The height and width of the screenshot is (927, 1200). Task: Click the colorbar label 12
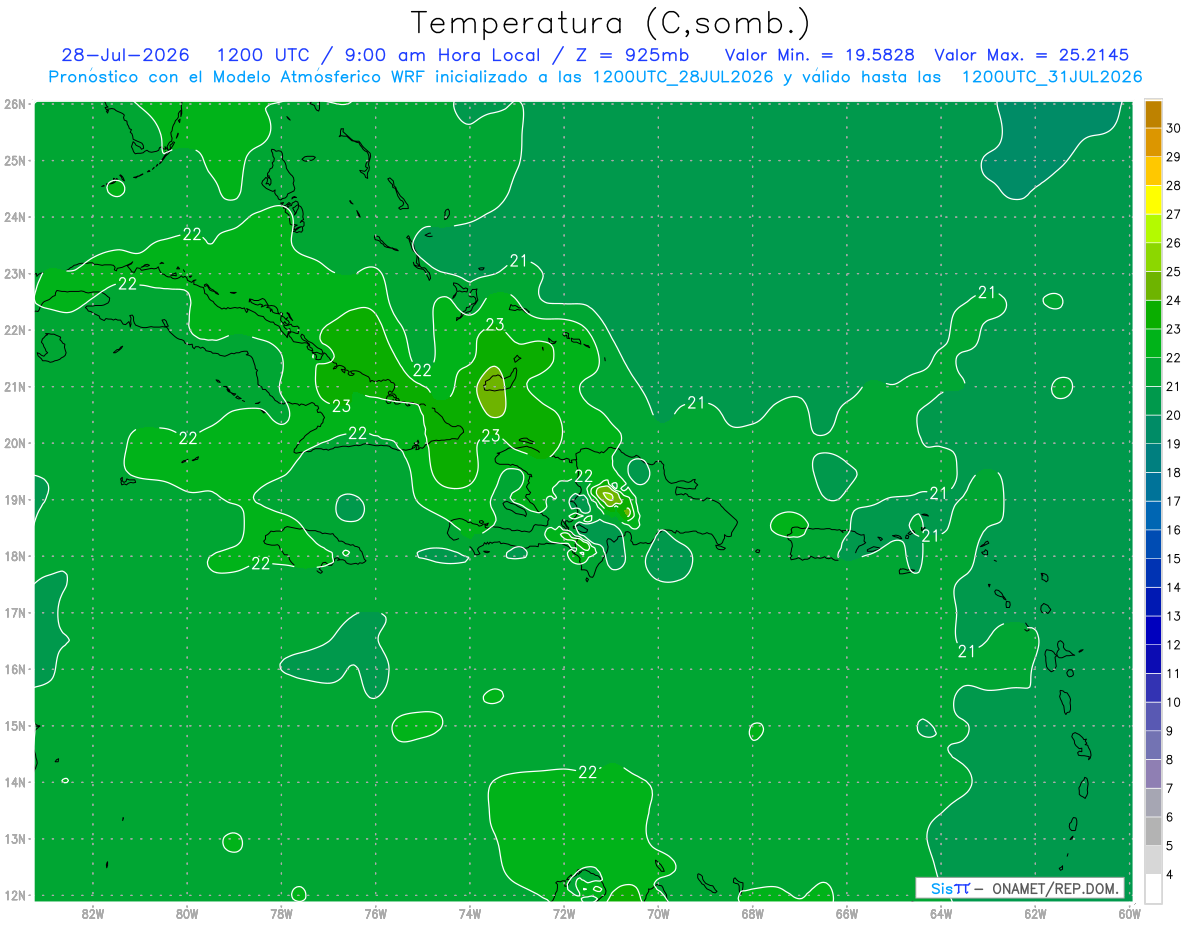pos(1174,645)
